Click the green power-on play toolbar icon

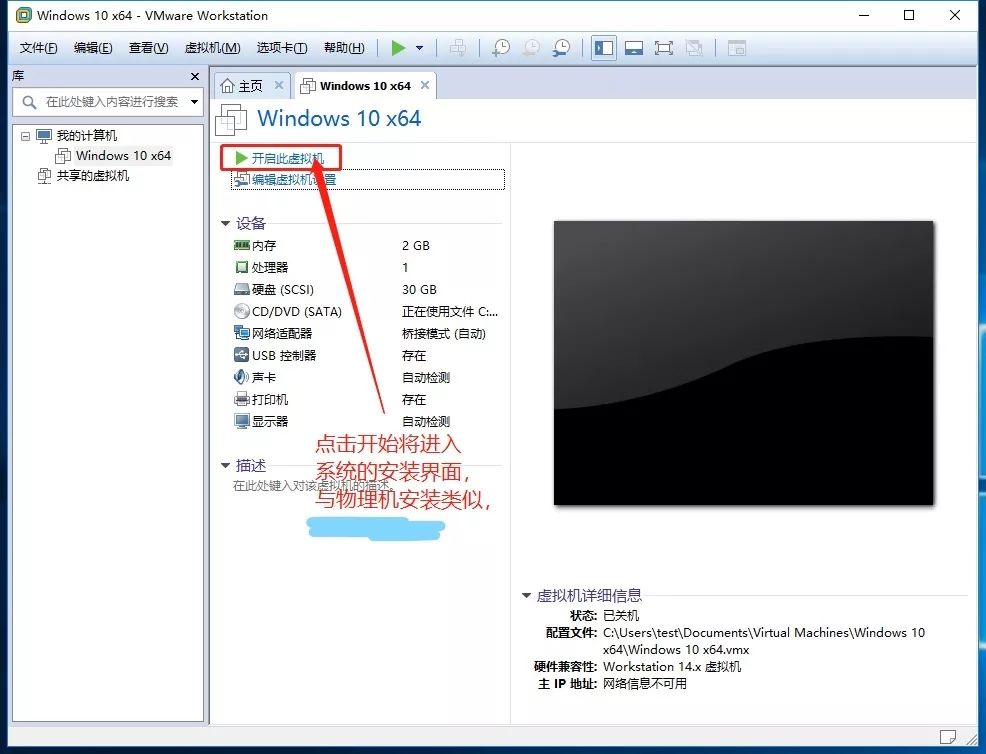click(398, 48)
